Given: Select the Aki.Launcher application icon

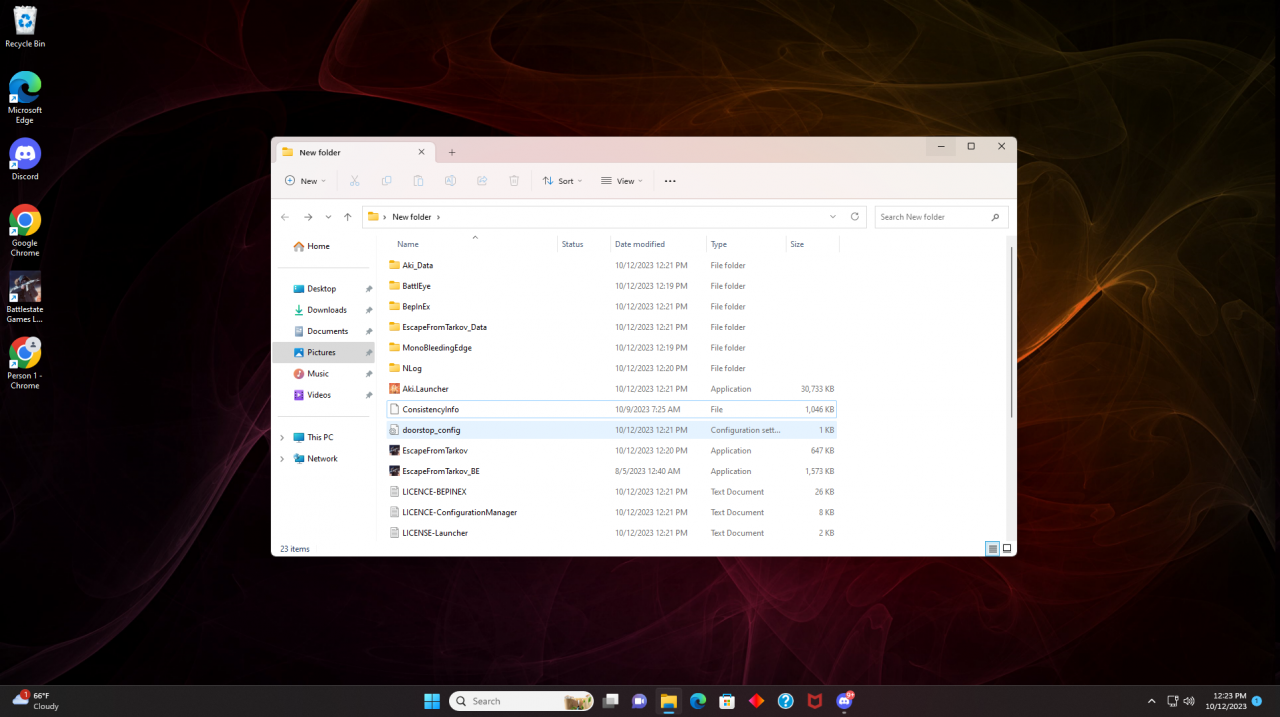Looking at the screenshot, I should (394, 389).
